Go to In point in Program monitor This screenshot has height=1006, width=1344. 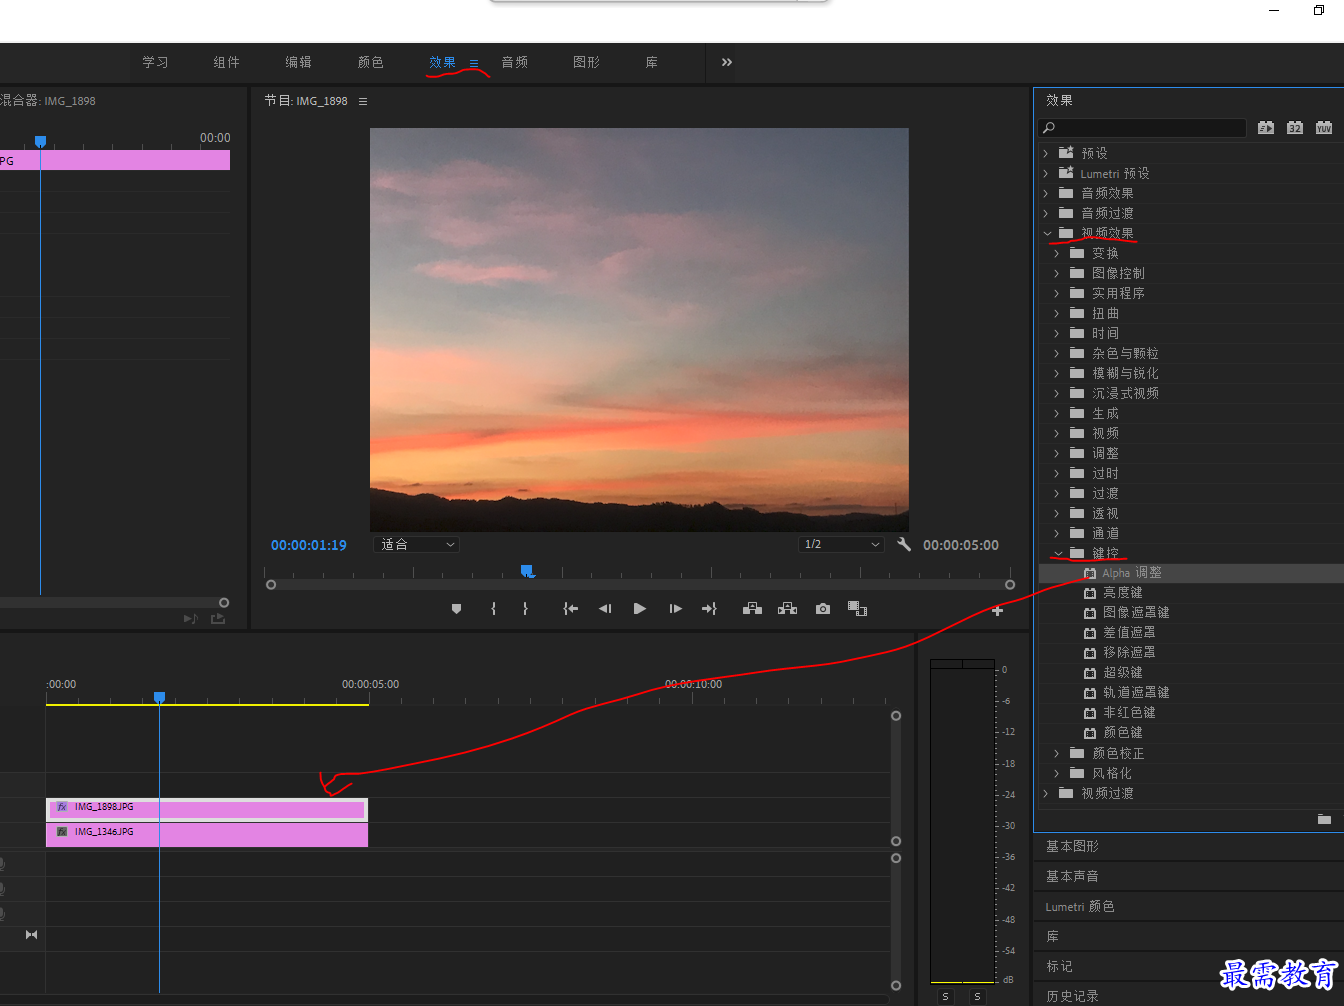point(570,609)
